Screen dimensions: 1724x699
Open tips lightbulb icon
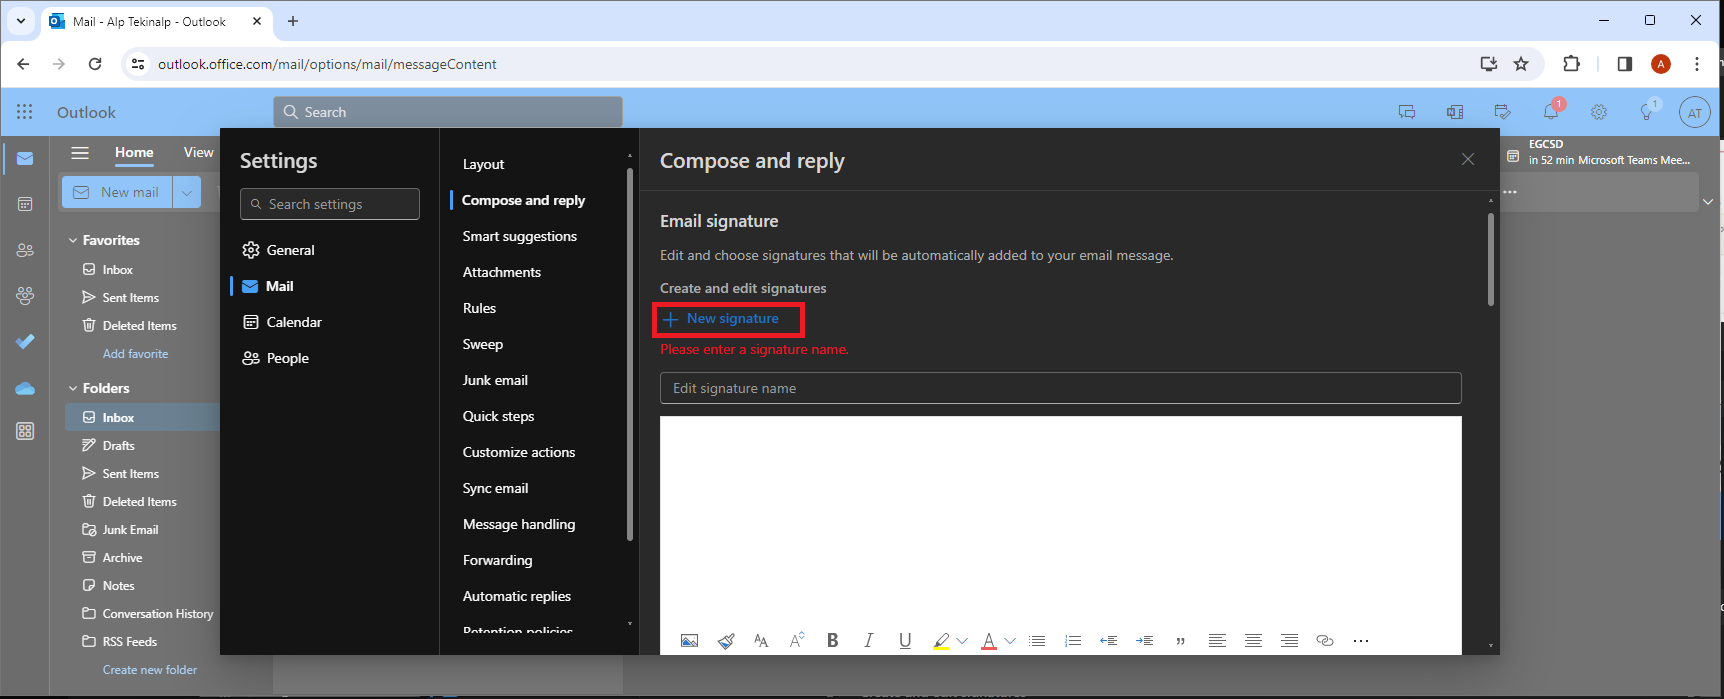click(1647, 112)
